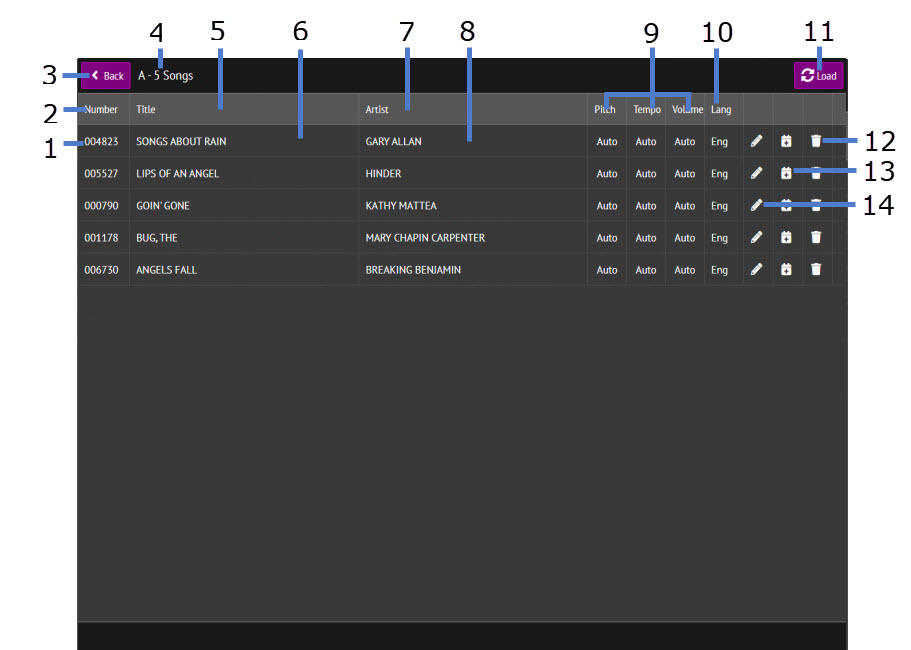Sort by the Artist column header

[377, 110]
